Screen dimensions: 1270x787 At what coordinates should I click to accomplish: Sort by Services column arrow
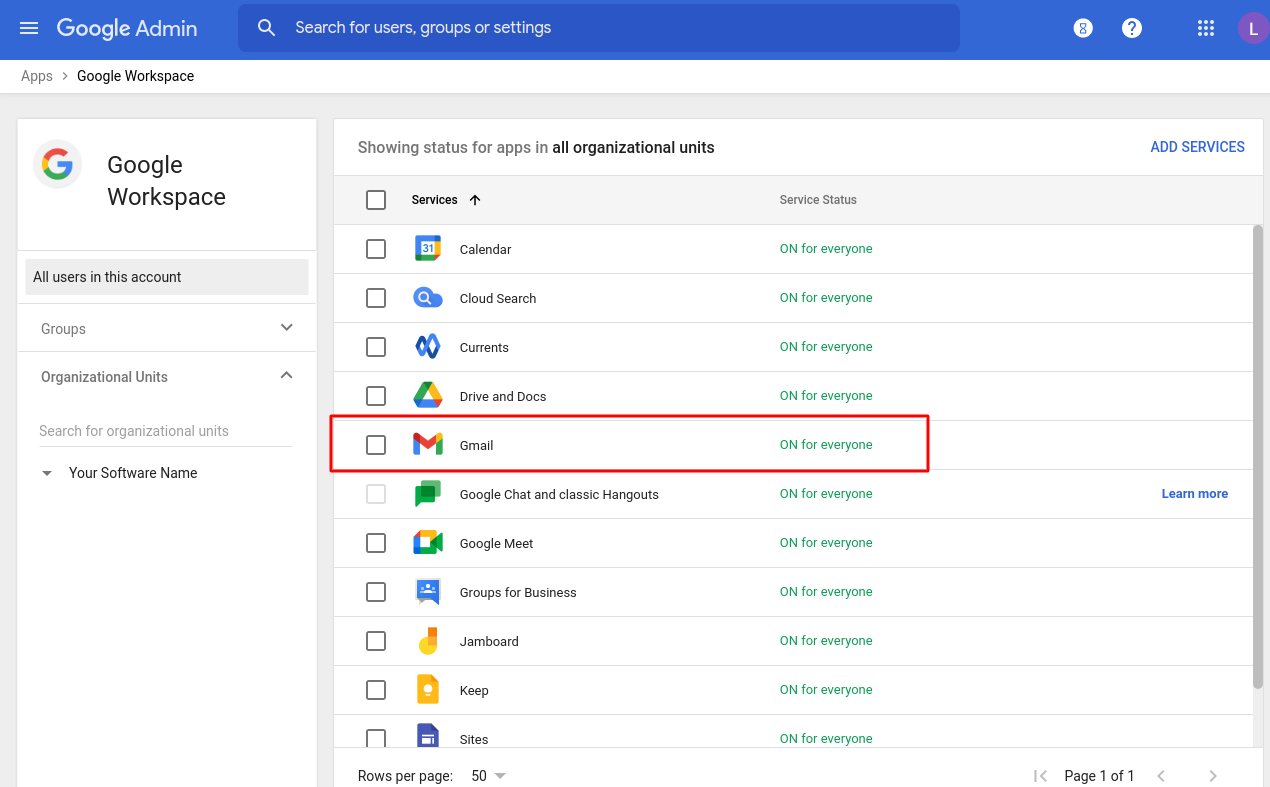(475, 200)
